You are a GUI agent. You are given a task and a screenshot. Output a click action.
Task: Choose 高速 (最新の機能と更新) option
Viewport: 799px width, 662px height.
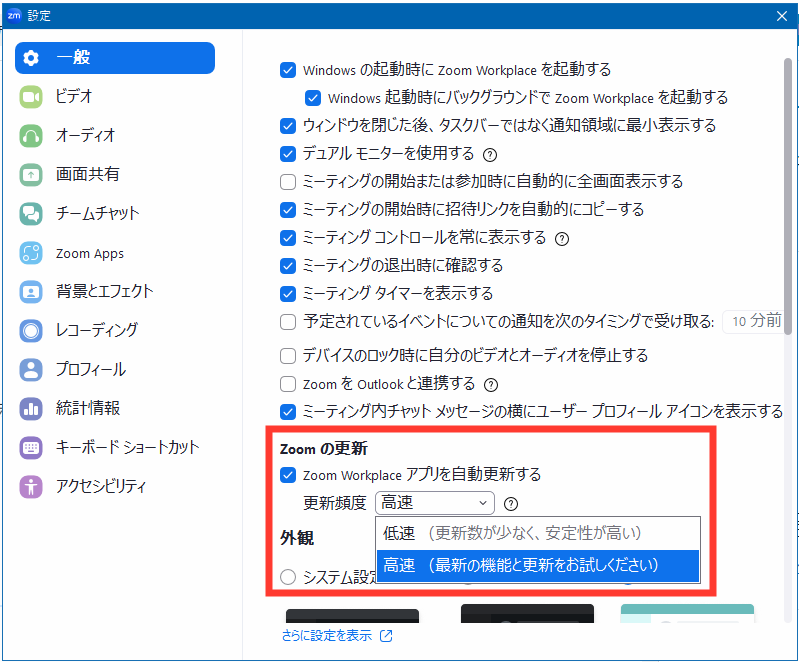tap(538, 566)
